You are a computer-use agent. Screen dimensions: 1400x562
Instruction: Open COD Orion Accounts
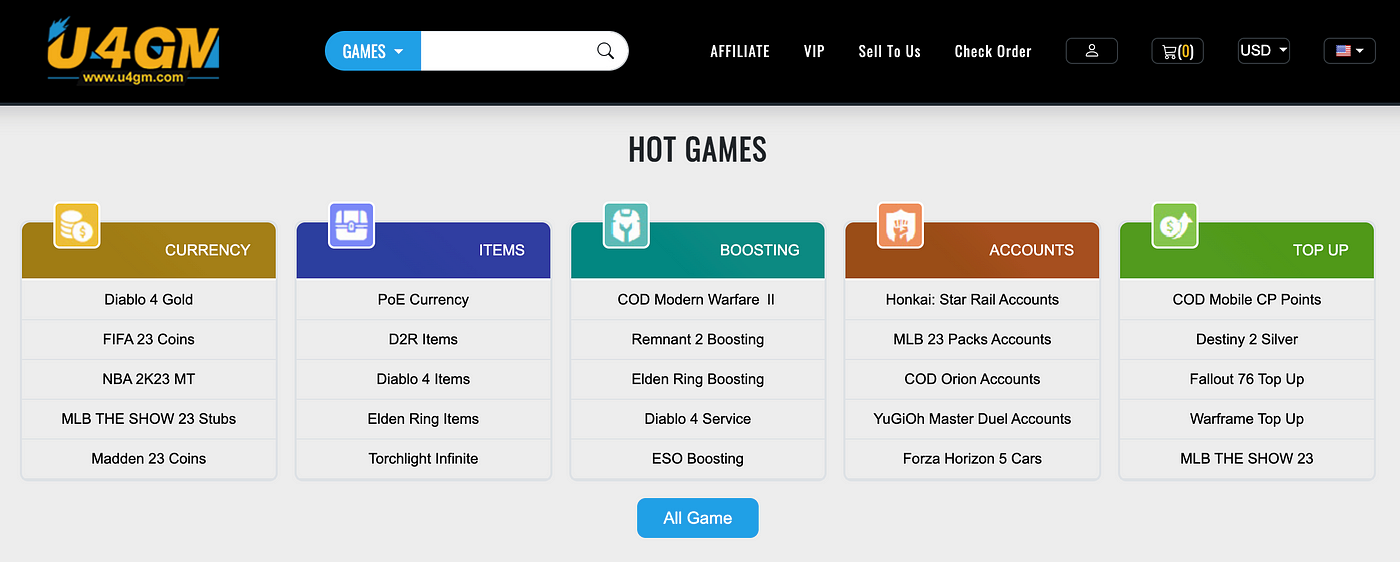(x=972, y=379)
